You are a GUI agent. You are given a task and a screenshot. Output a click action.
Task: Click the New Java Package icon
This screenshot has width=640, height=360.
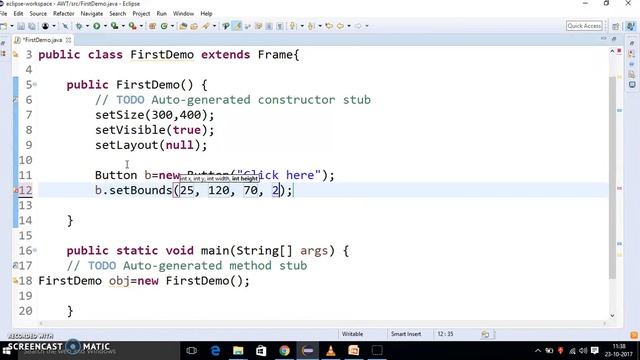(152, 26)
